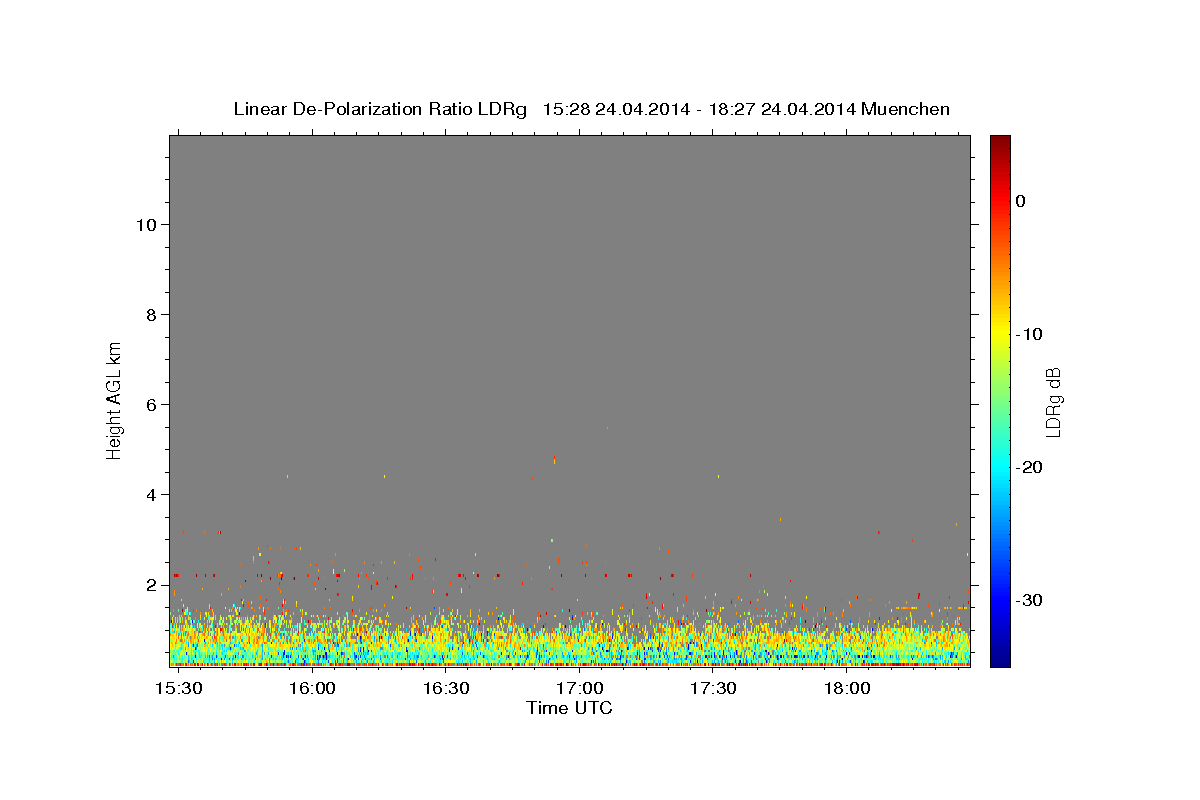Click the height tick label 4
Image resolution: width=1200 pixels, height=800 pixels.
(150, 494)
